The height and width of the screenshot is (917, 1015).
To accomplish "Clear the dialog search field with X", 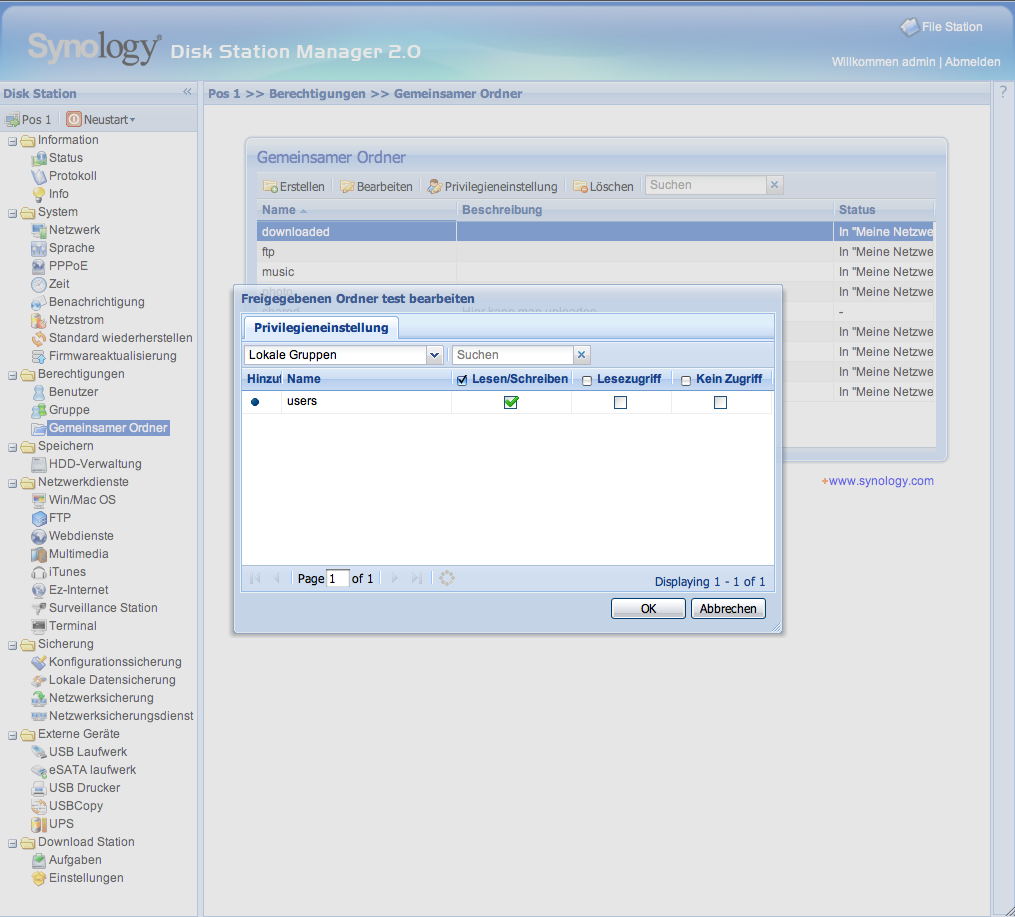I will pos(582,355).
